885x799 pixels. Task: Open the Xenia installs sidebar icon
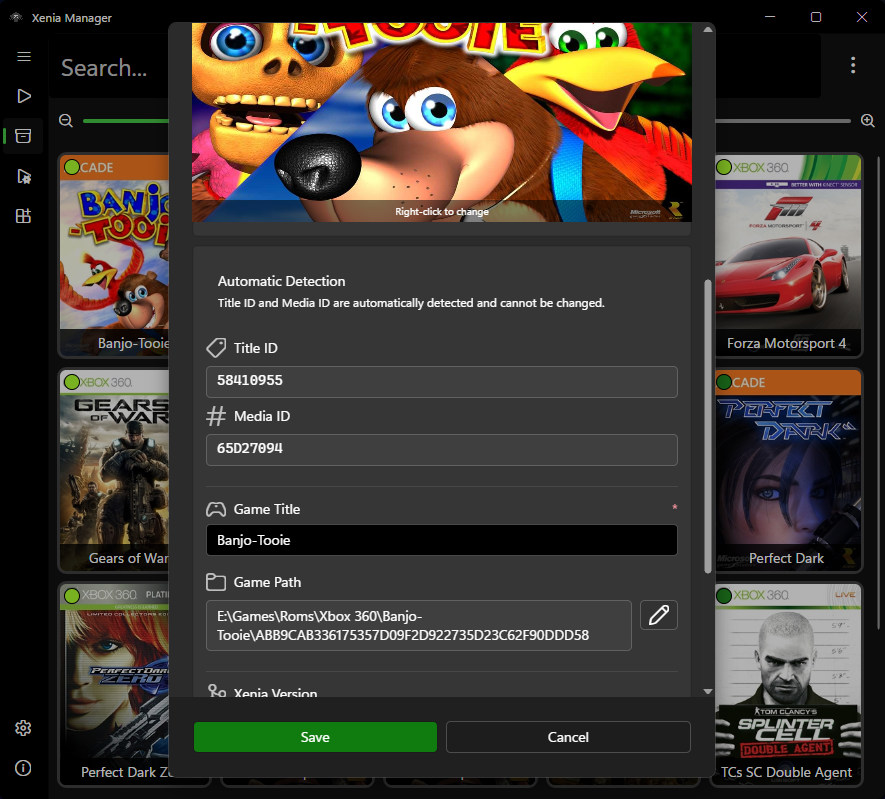24,216
